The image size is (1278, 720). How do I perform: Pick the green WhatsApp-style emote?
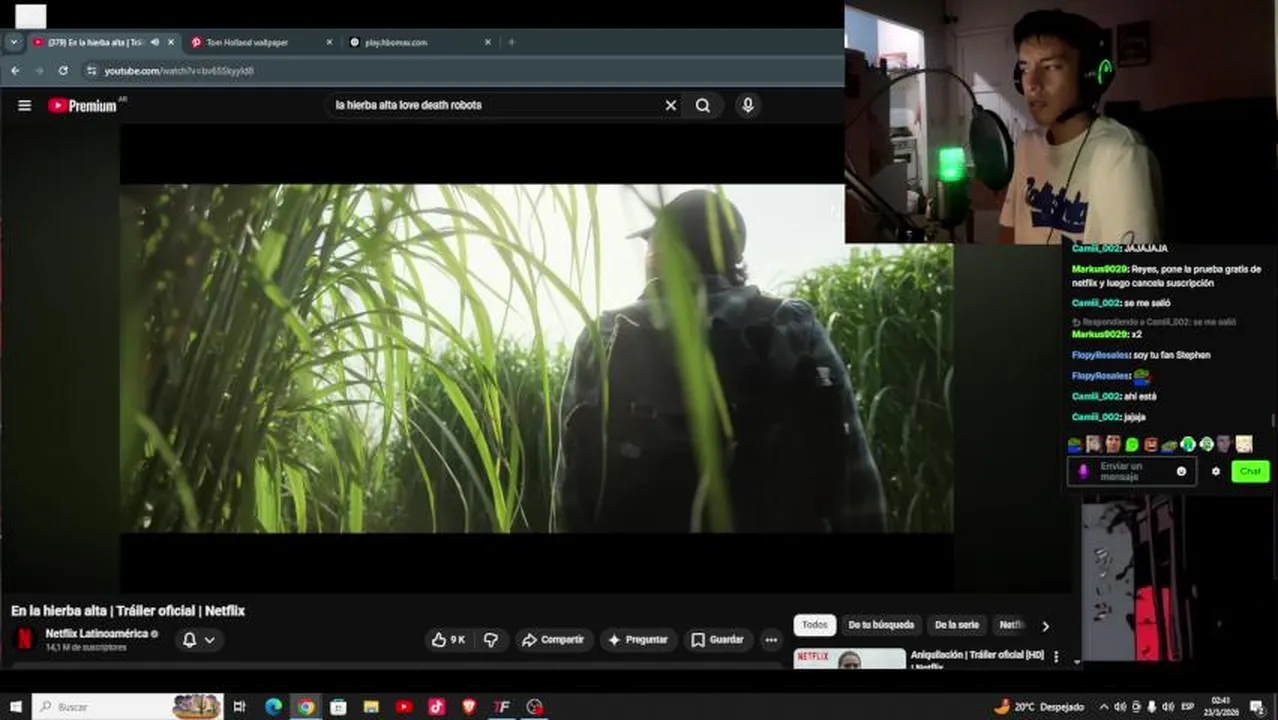click(x=1132, y=444)
